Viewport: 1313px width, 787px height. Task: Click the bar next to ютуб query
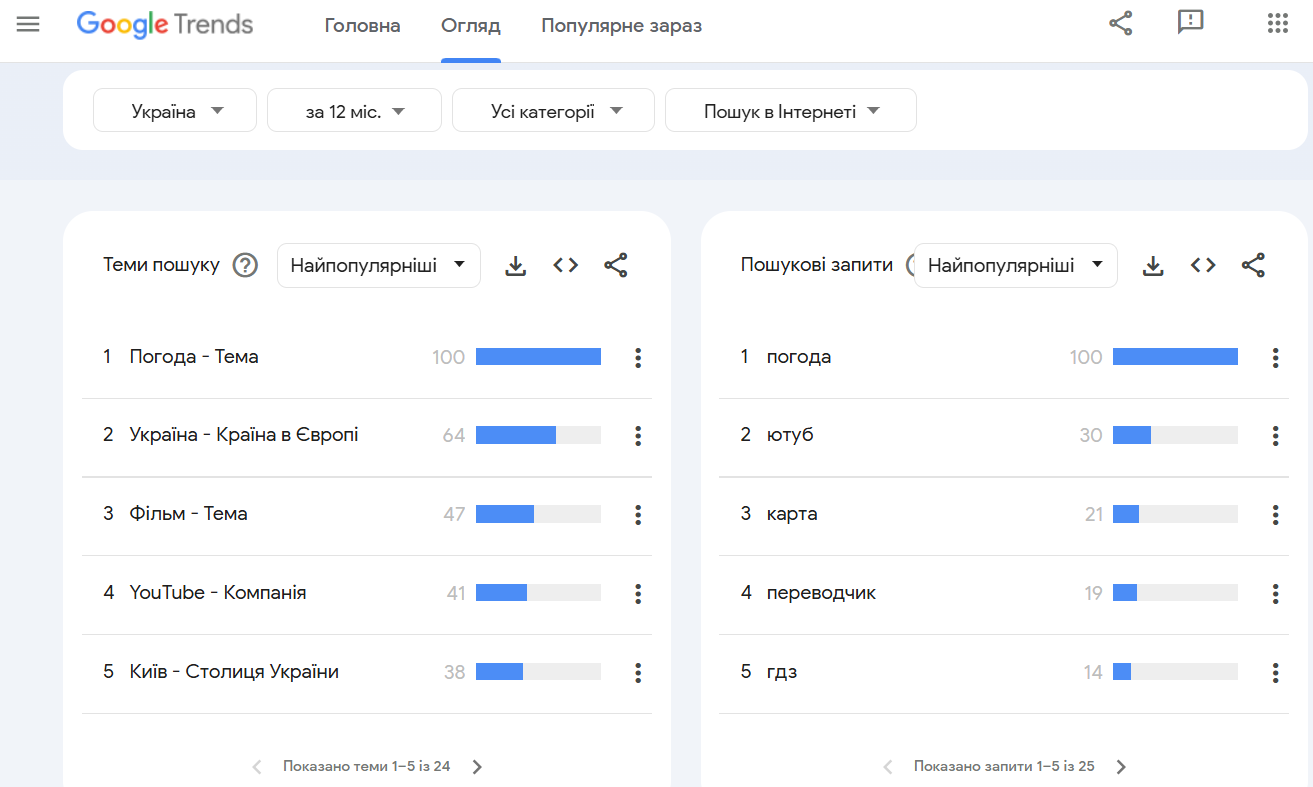pos(1175,435)
